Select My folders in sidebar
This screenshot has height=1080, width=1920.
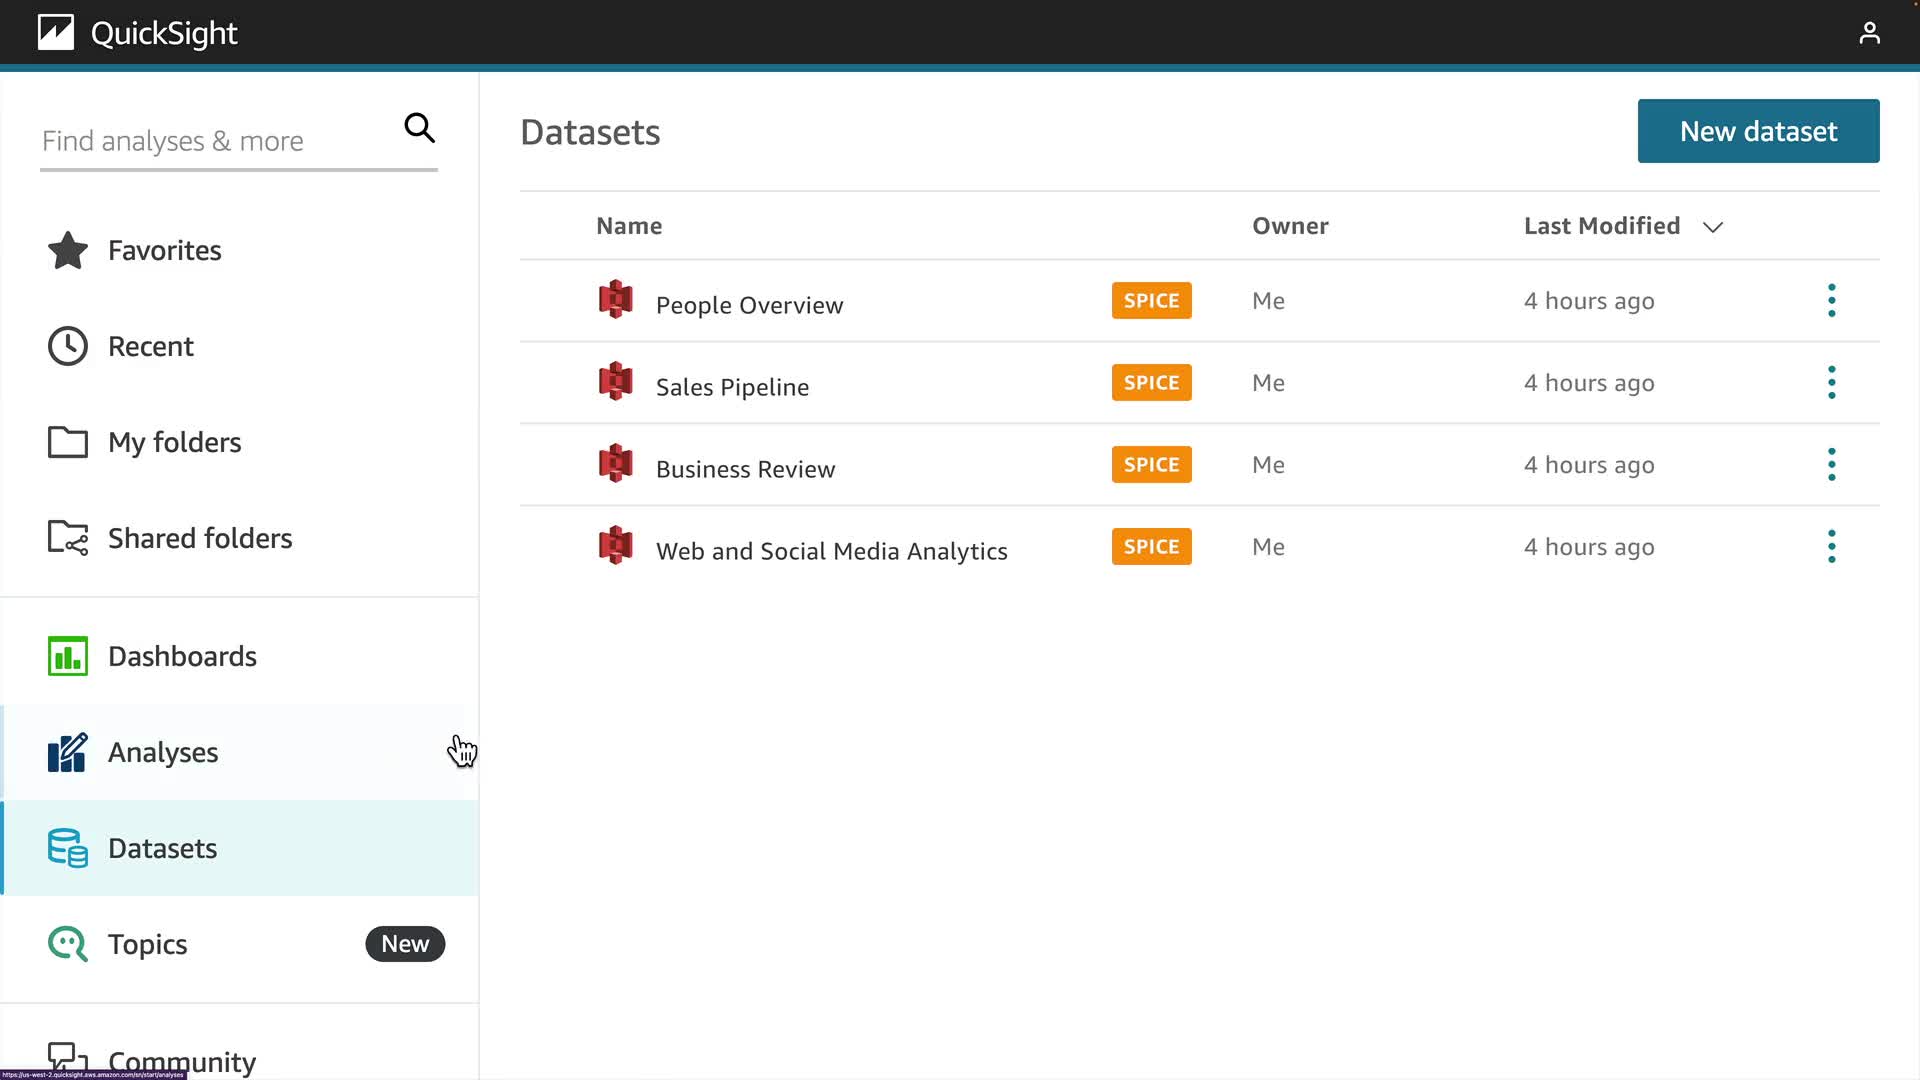coord(174,442)
